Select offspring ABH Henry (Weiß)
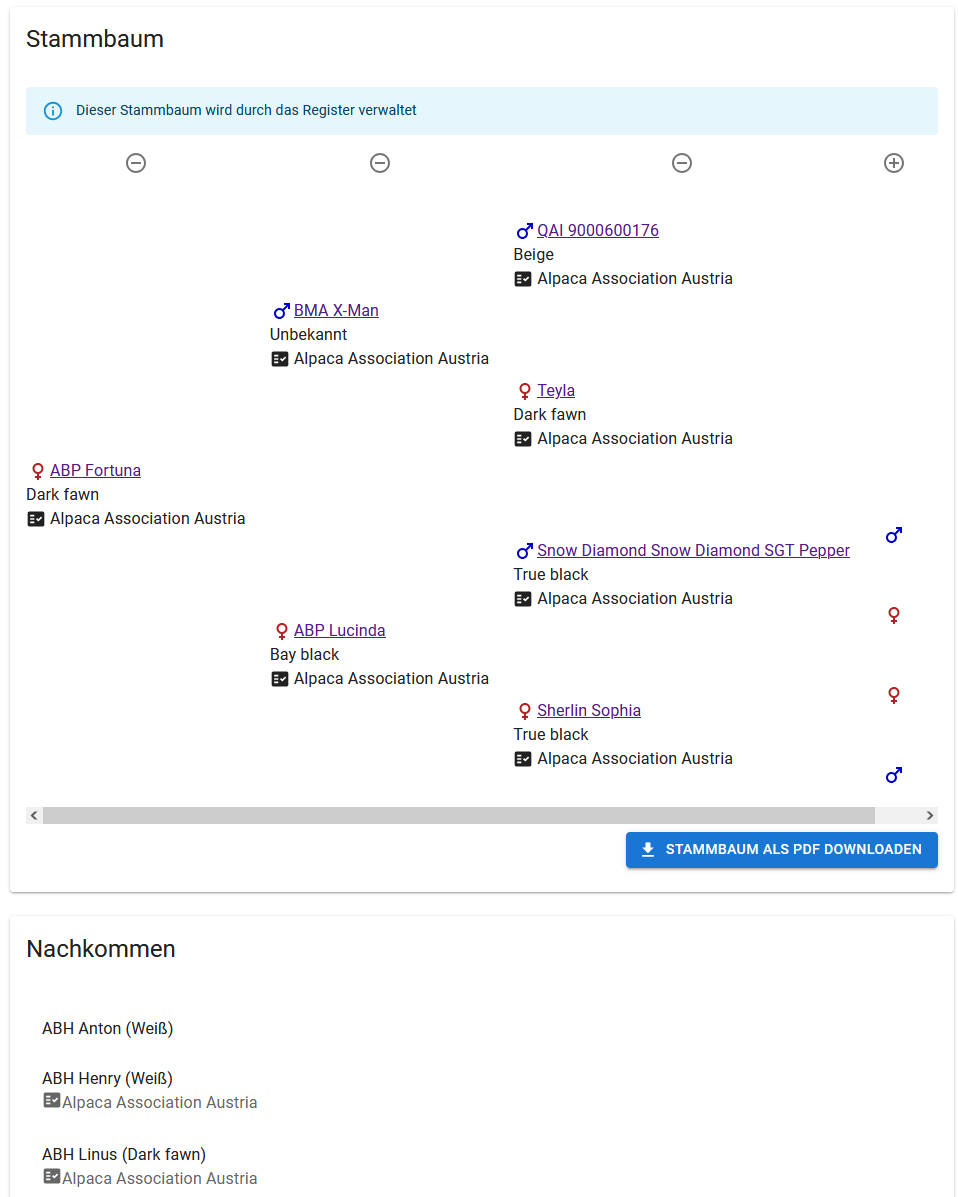Screen dimensions: 958x1197 pos(108,1078)
